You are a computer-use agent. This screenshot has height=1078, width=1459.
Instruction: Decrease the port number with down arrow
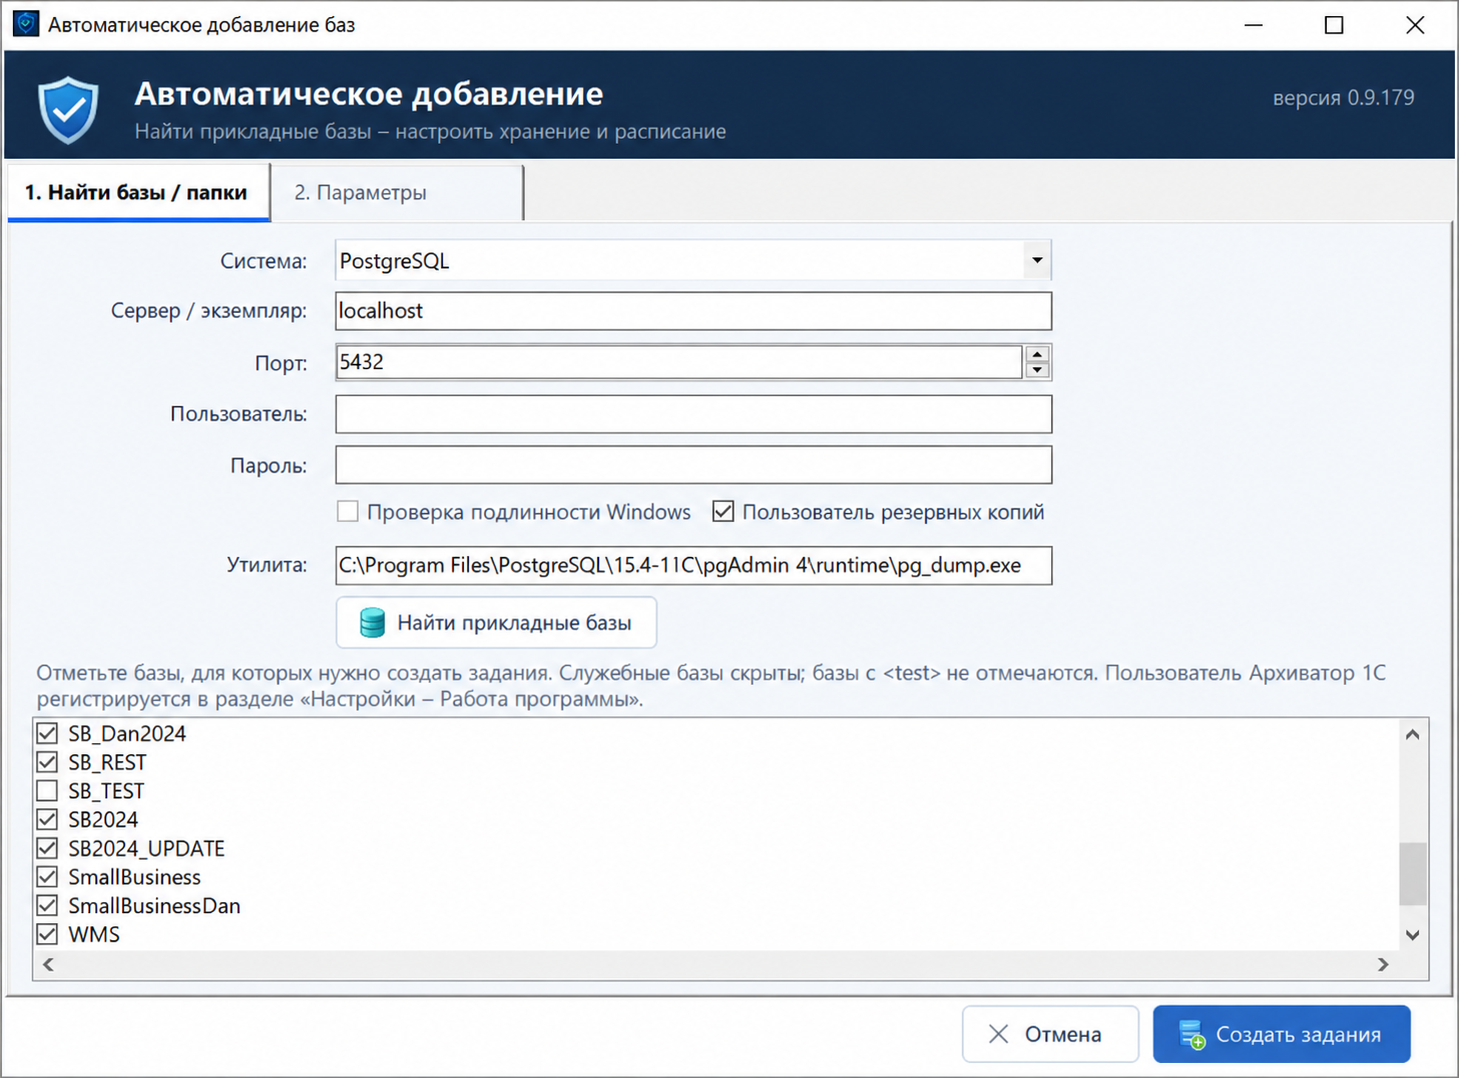(x=1037, y=371)
